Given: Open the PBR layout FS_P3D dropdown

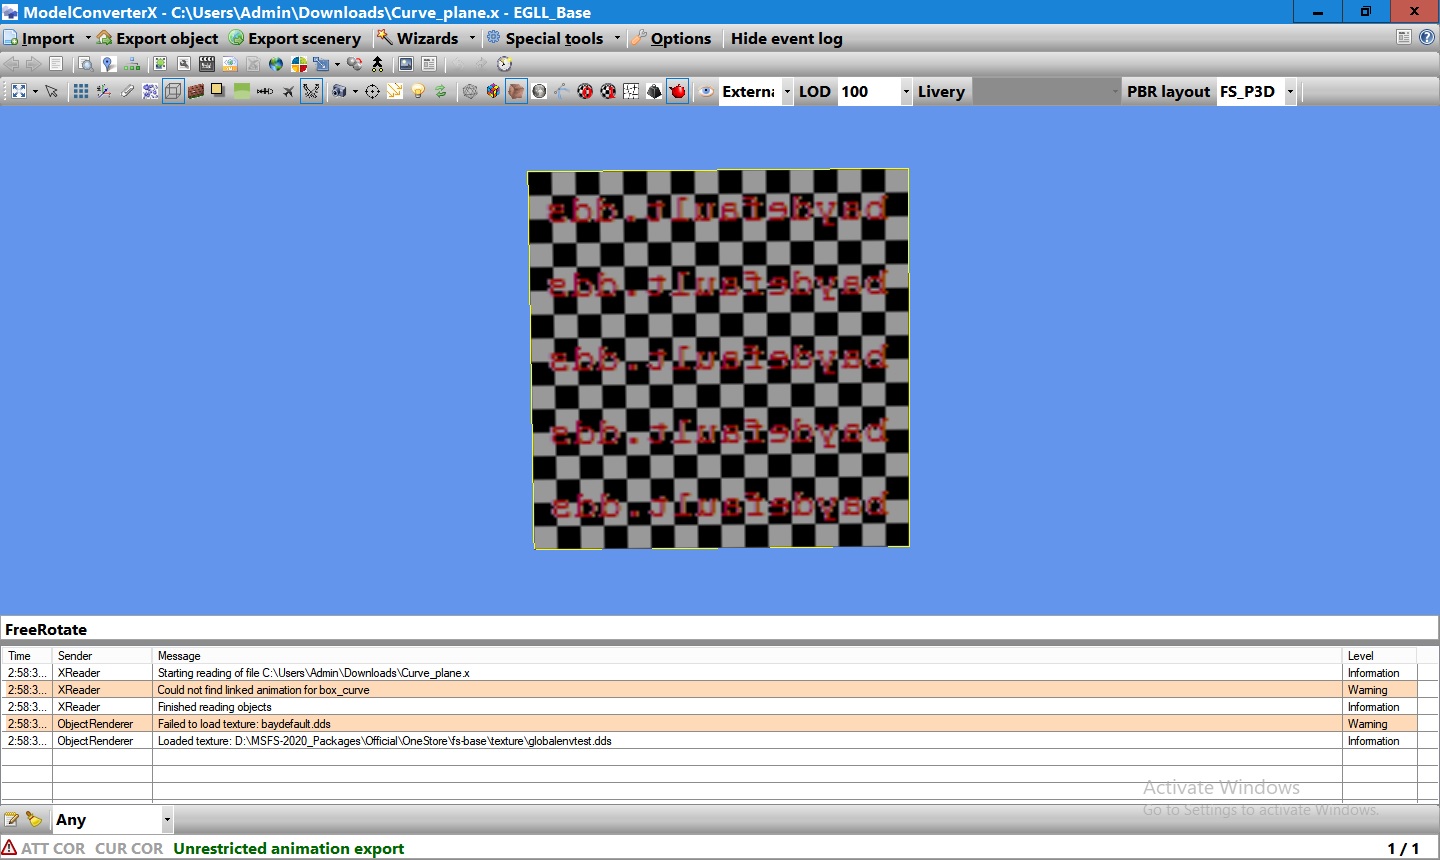Looking at the screenshot, I should pos(1290,91).
